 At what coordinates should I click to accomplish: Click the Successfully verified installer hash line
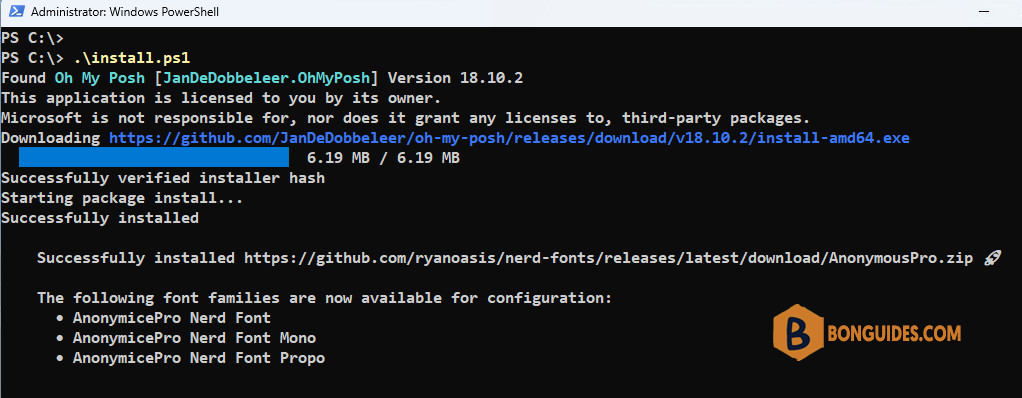click(163, 178)
